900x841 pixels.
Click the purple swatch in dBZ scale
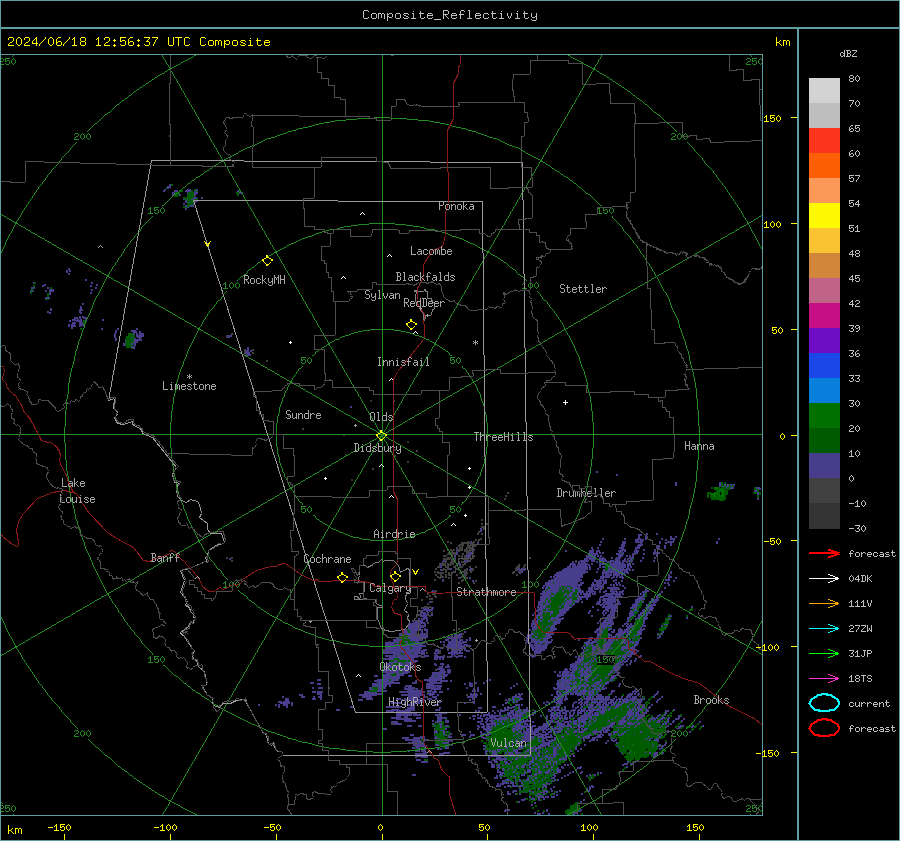pyautogui.click(x=824, y=340)
